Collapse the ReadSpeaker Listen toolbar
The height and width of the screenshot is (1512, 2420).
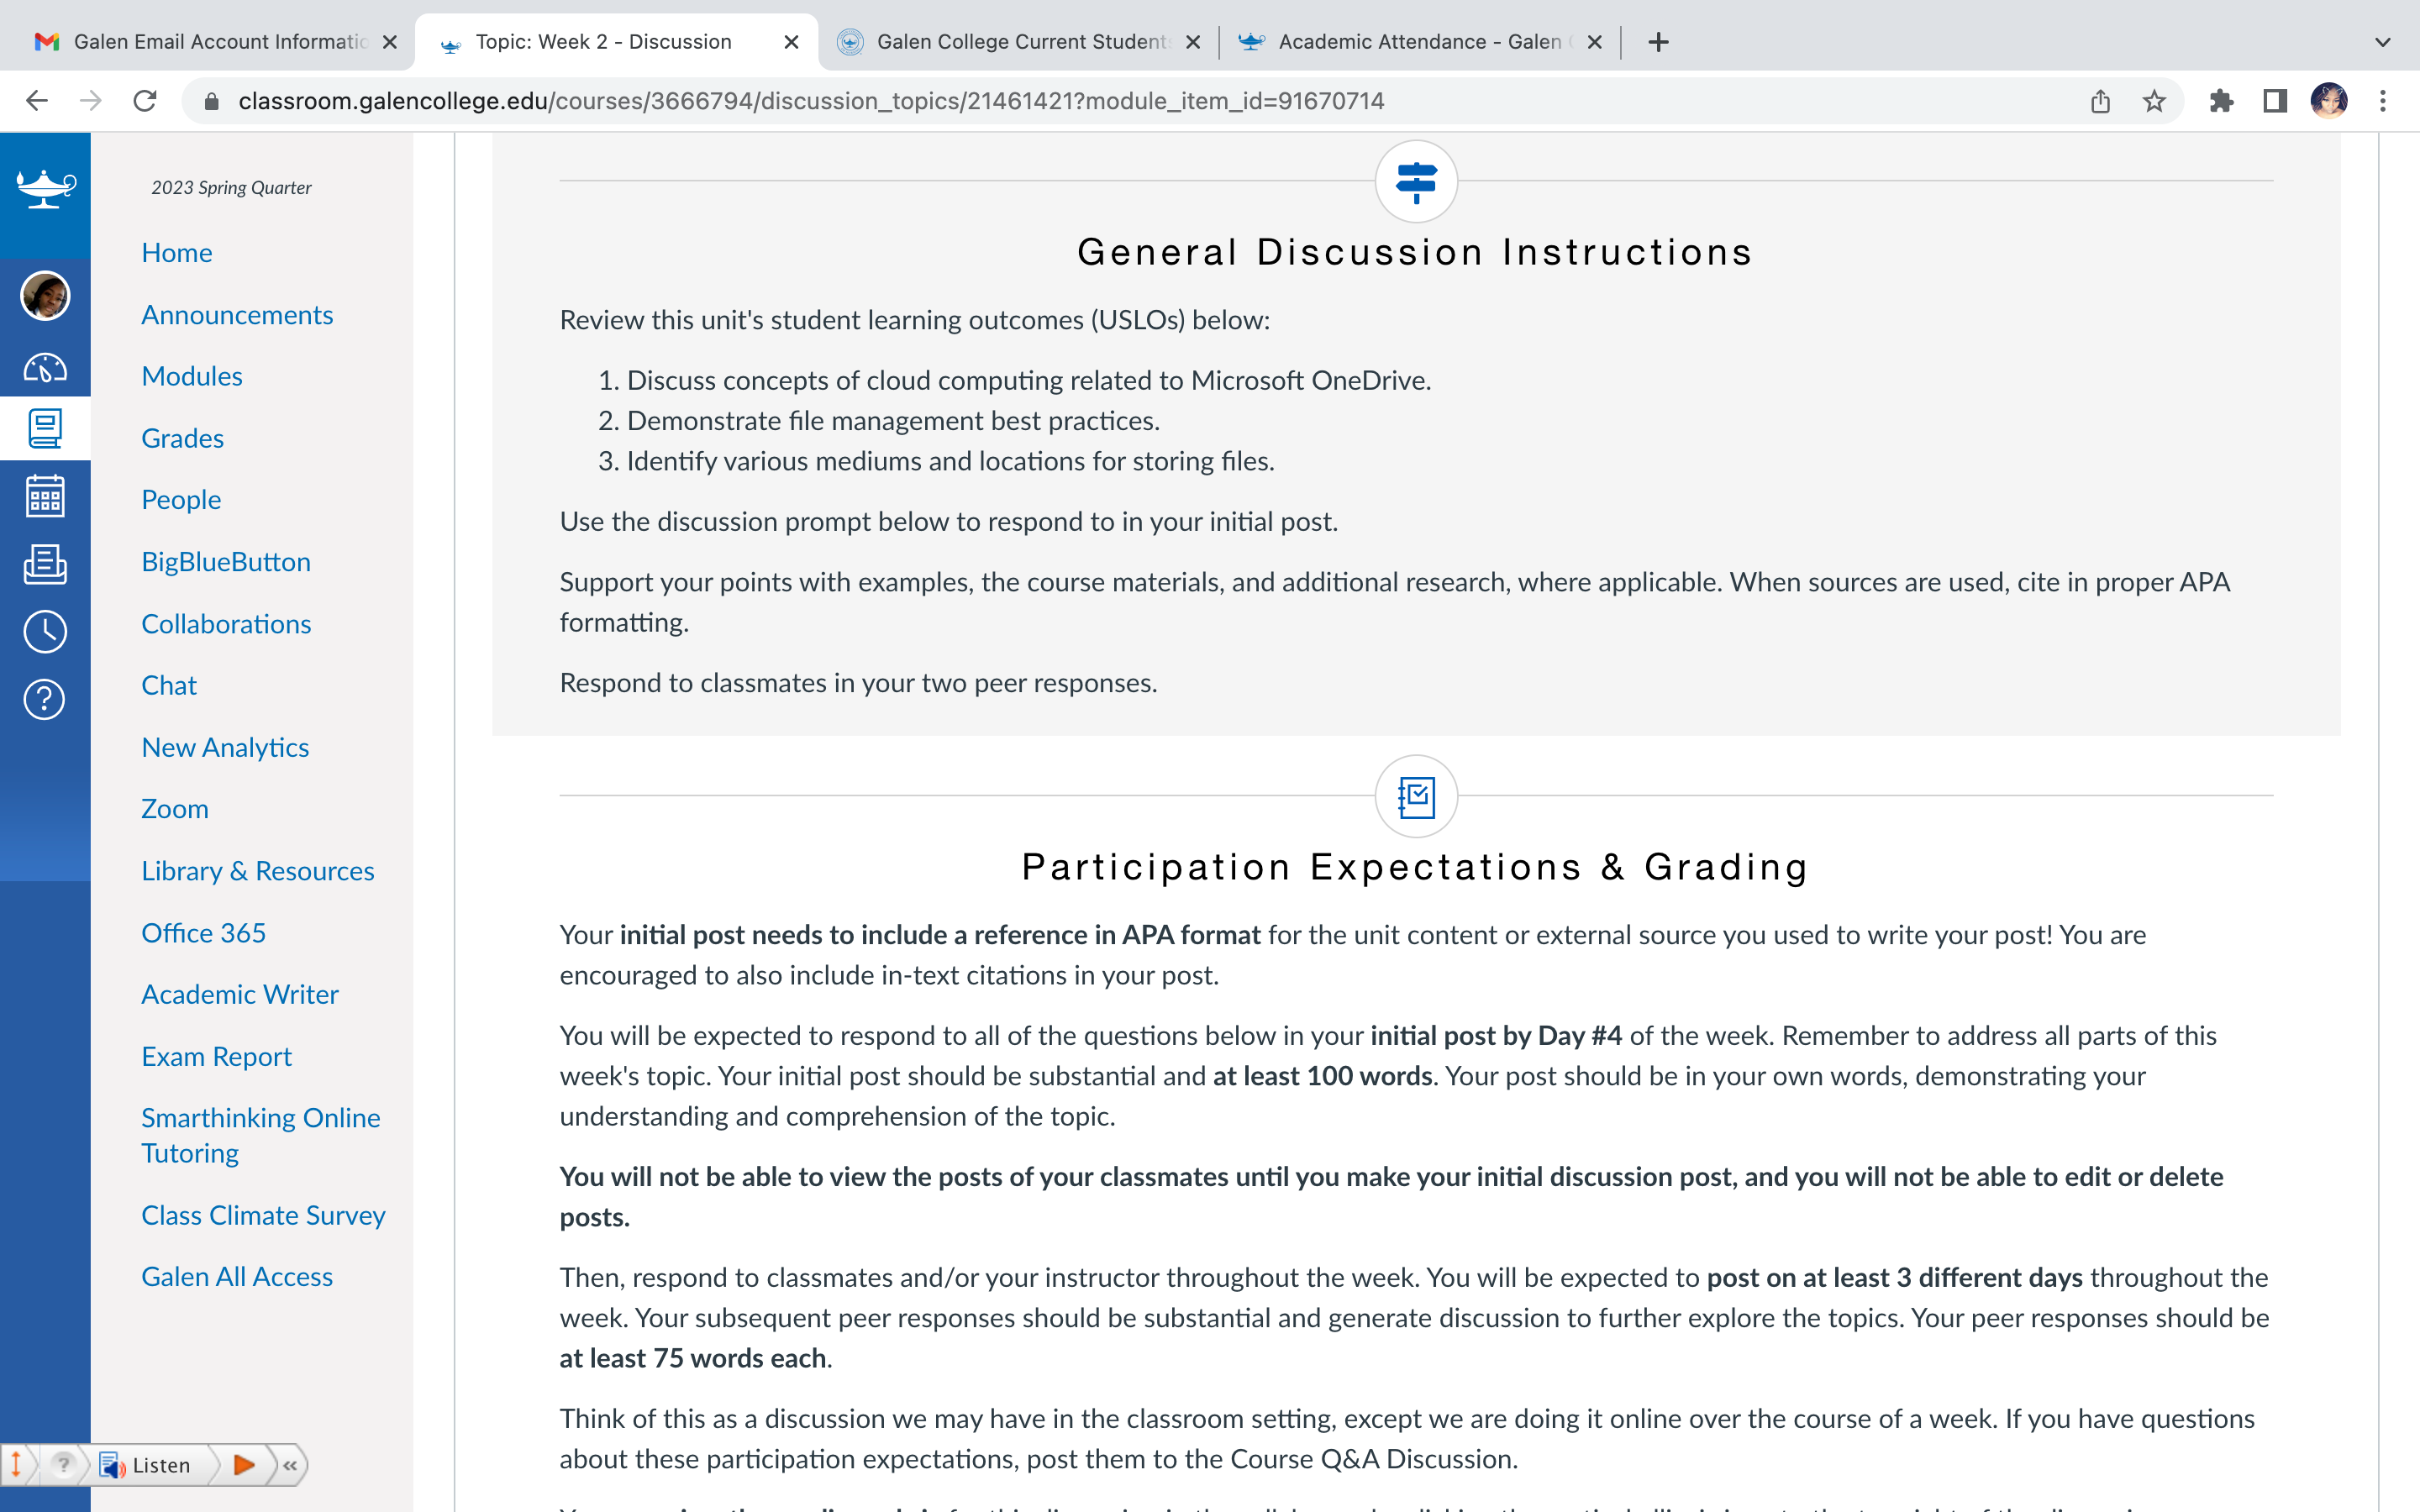290,1465
